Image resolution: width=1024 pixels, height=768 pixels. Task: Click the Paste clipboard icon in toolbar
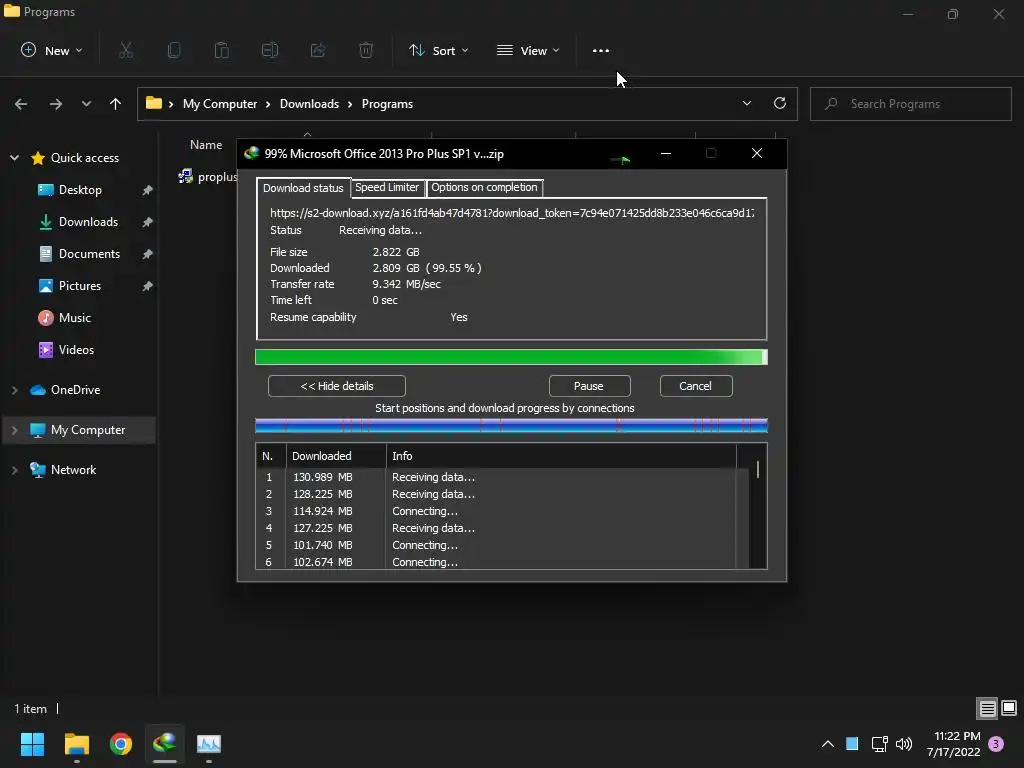point(222,50)
